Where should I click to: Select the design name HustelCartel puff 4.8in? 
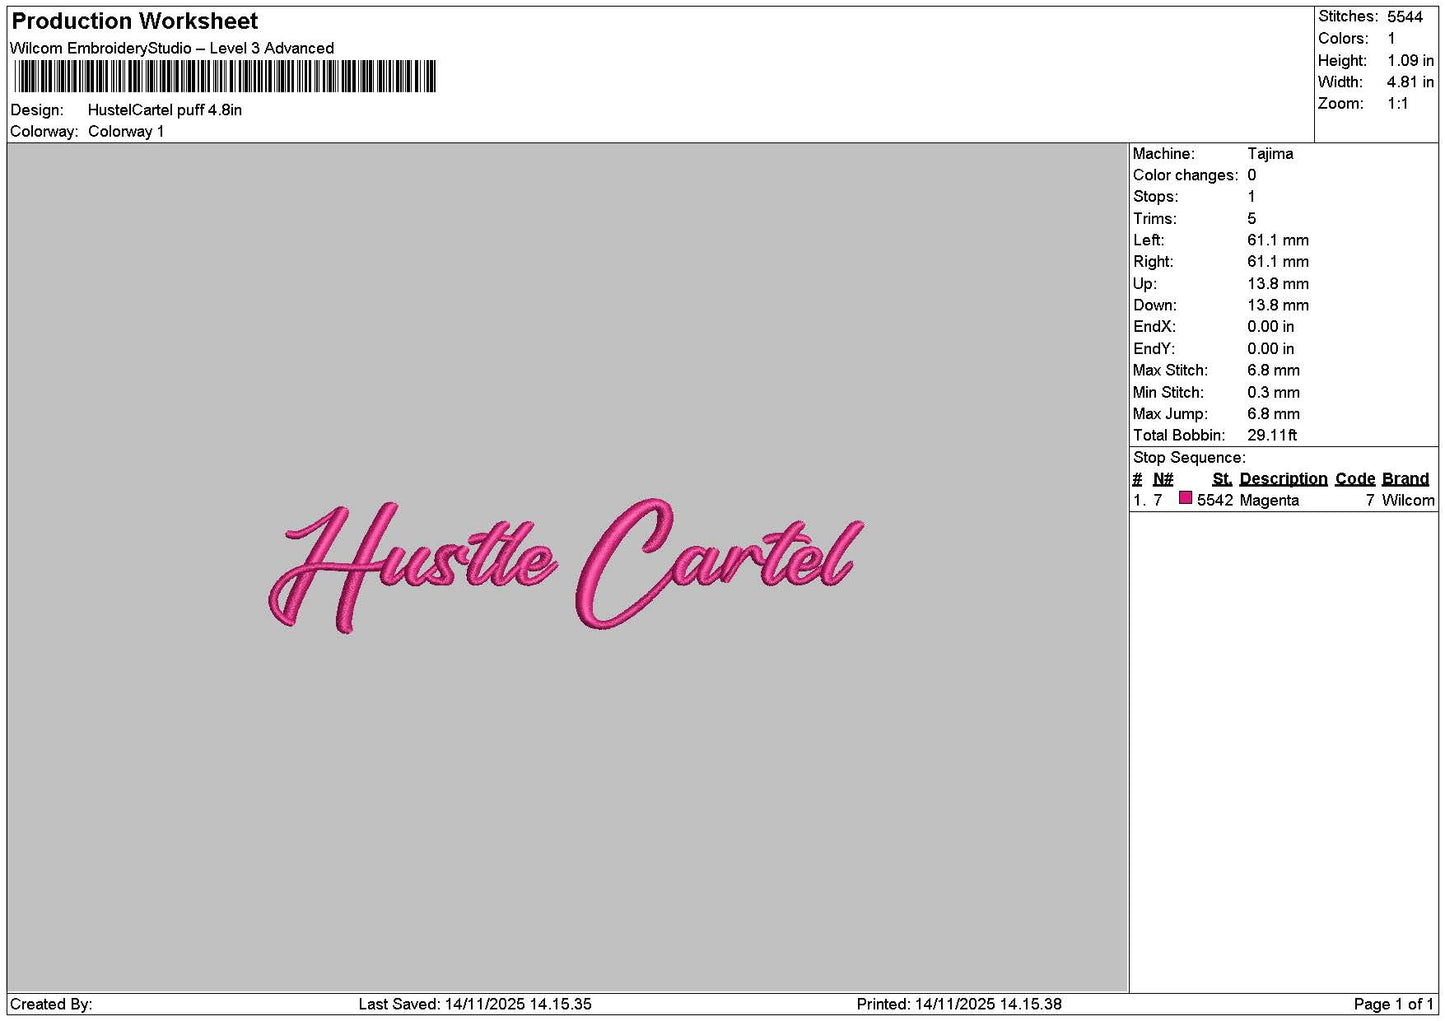coord(165,110)
